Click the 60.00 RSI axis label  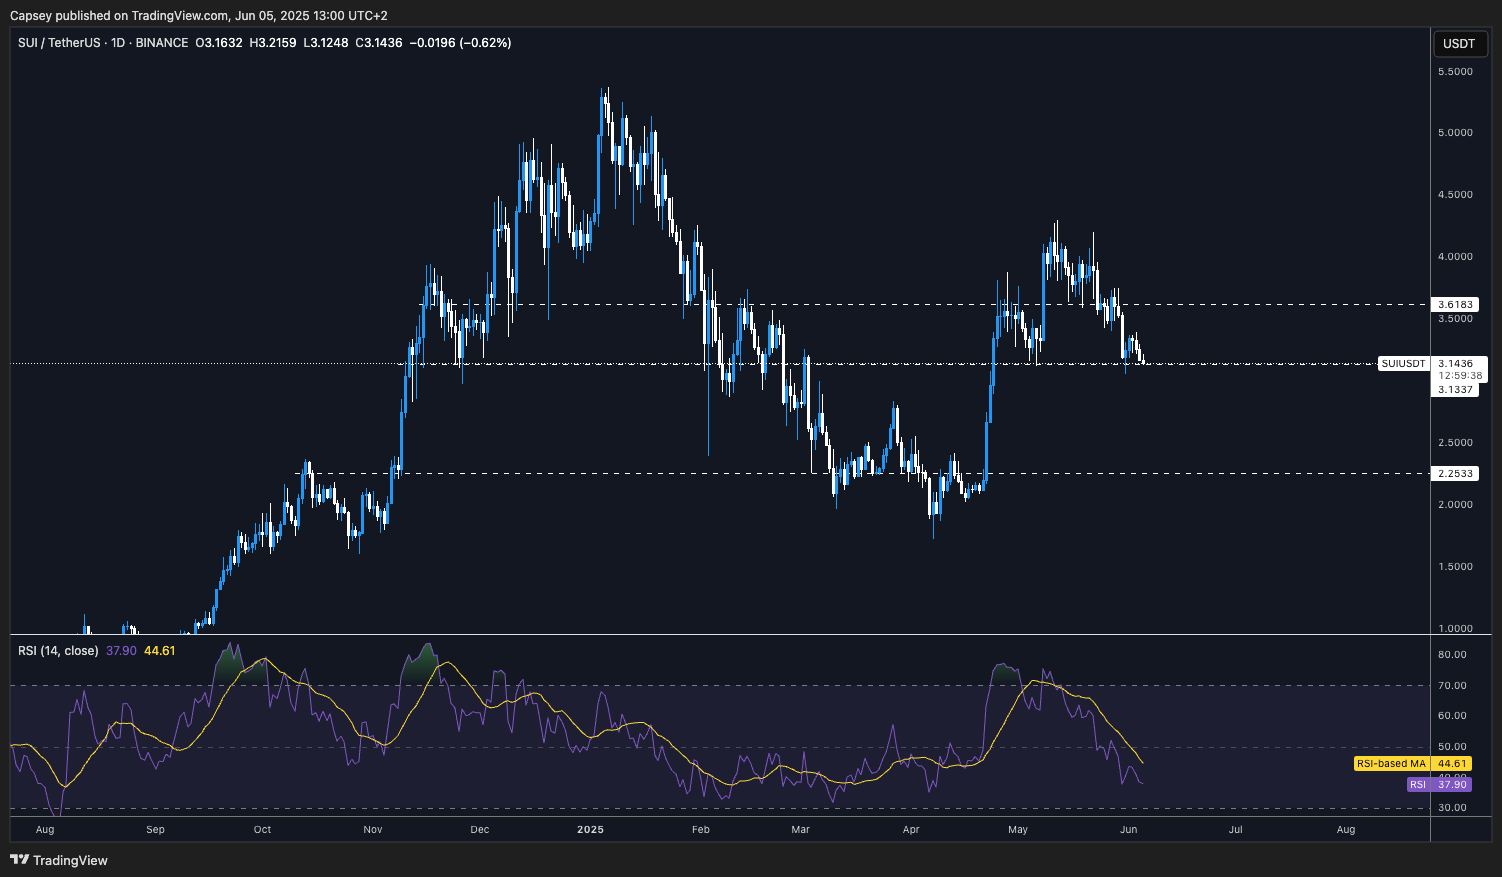1452,716
